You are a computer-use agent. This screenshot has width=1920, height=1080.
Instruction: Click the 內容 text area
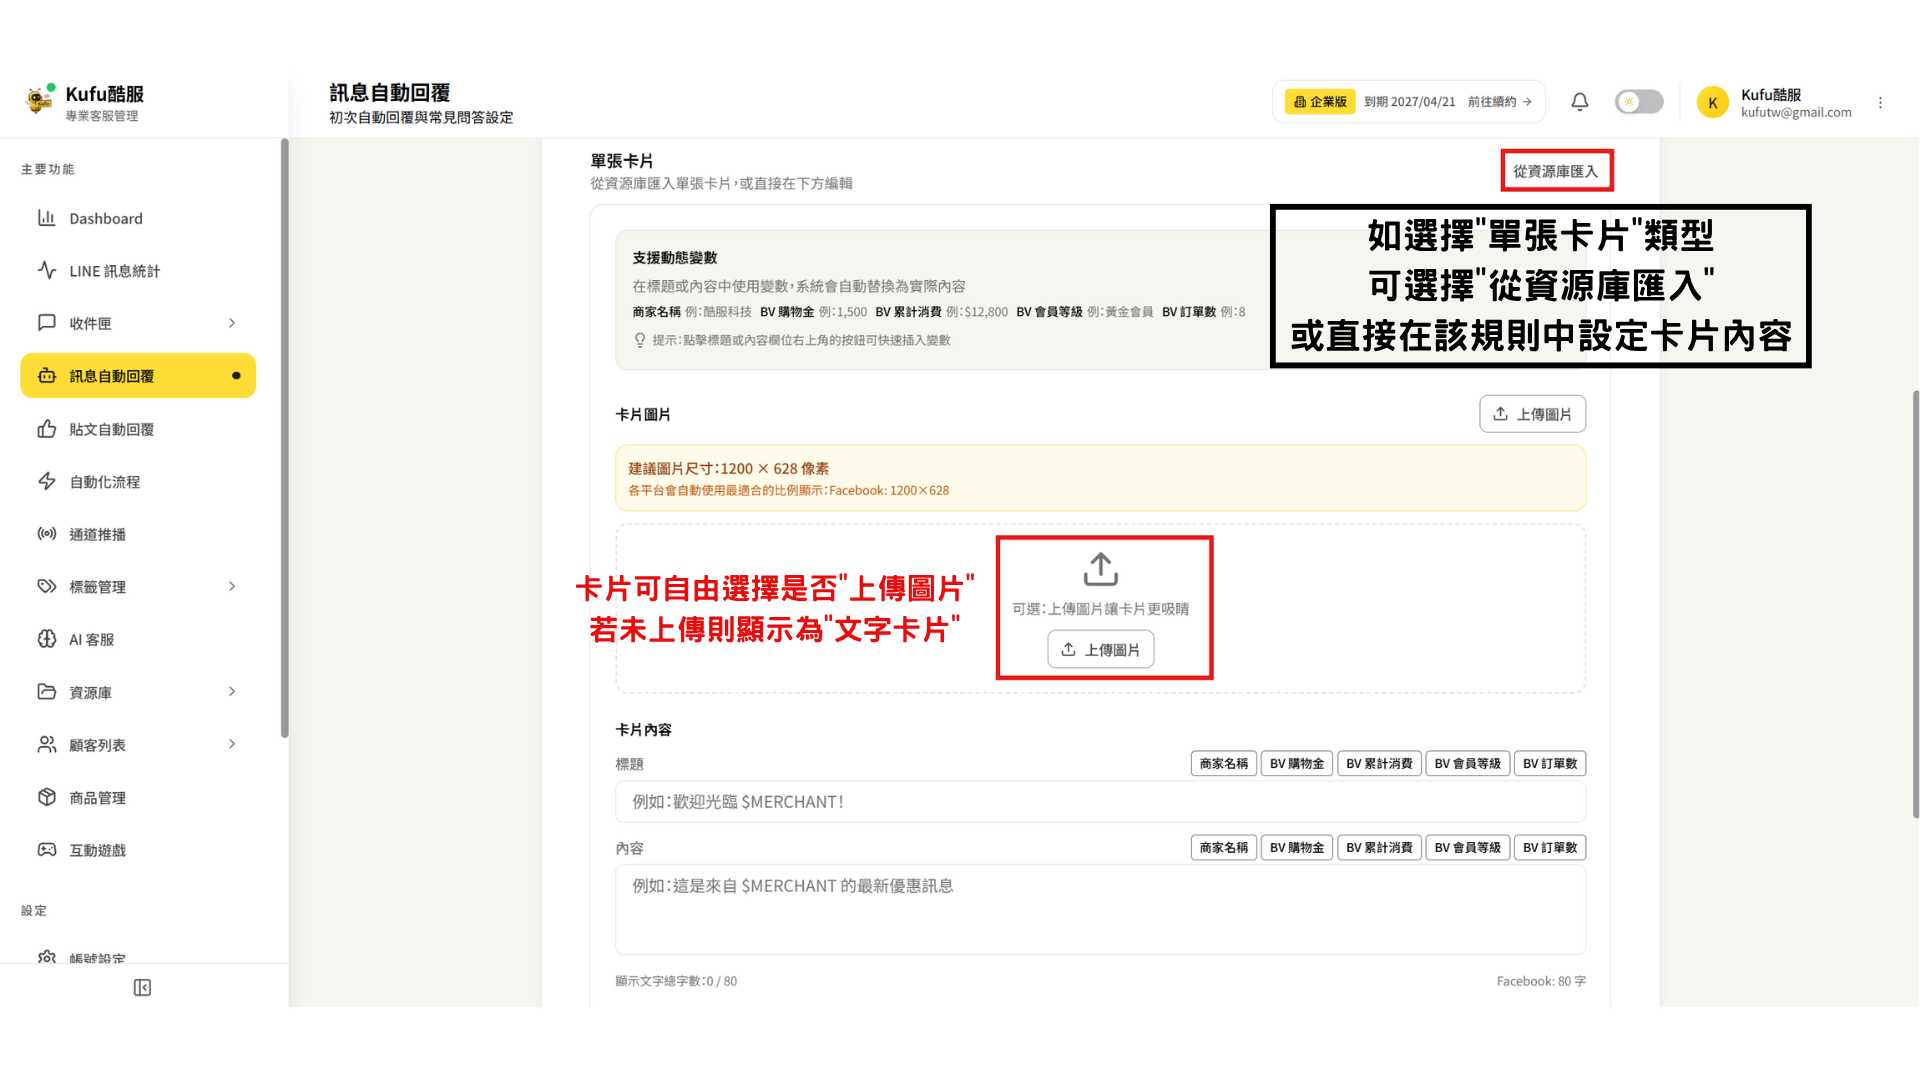click(x=1100, y=910)
